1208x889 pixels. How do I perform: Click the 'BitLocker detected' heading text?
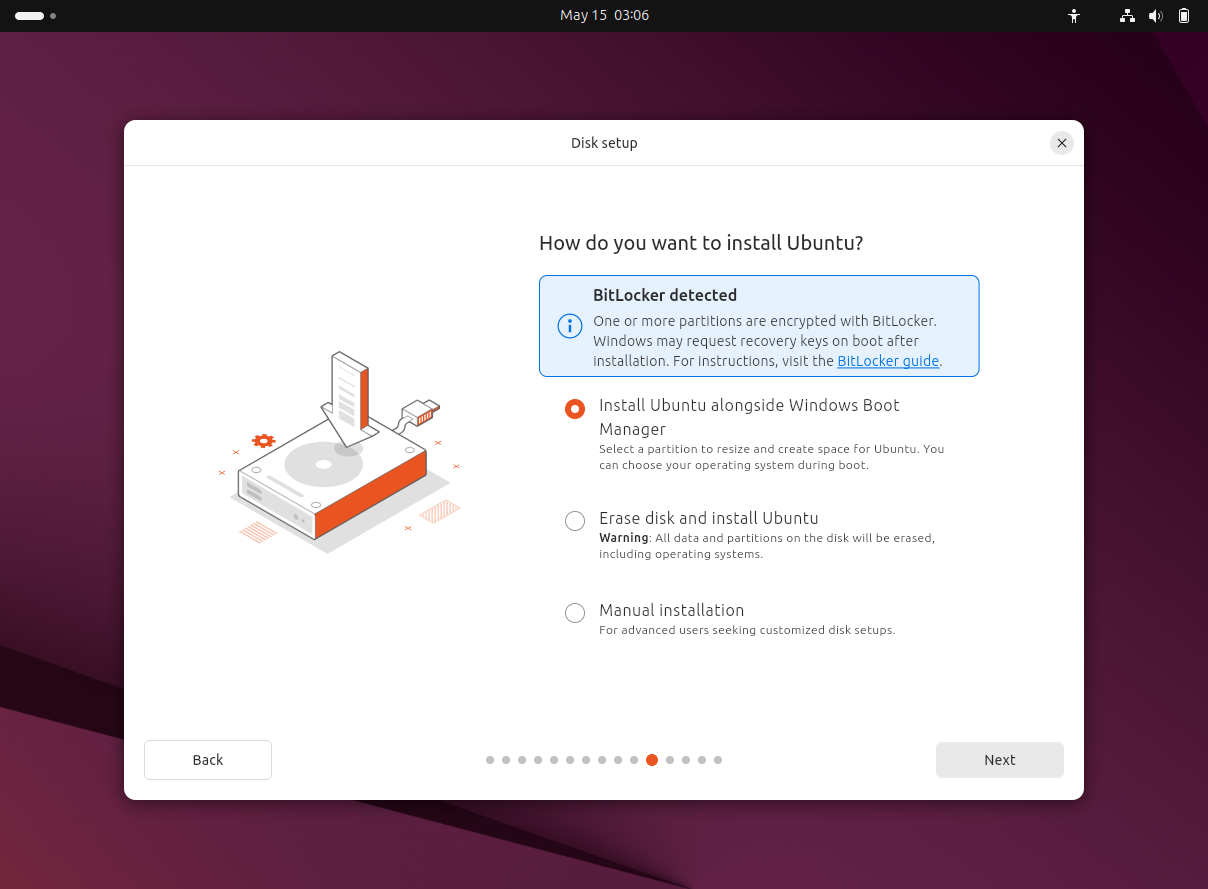tap(665, 295)
